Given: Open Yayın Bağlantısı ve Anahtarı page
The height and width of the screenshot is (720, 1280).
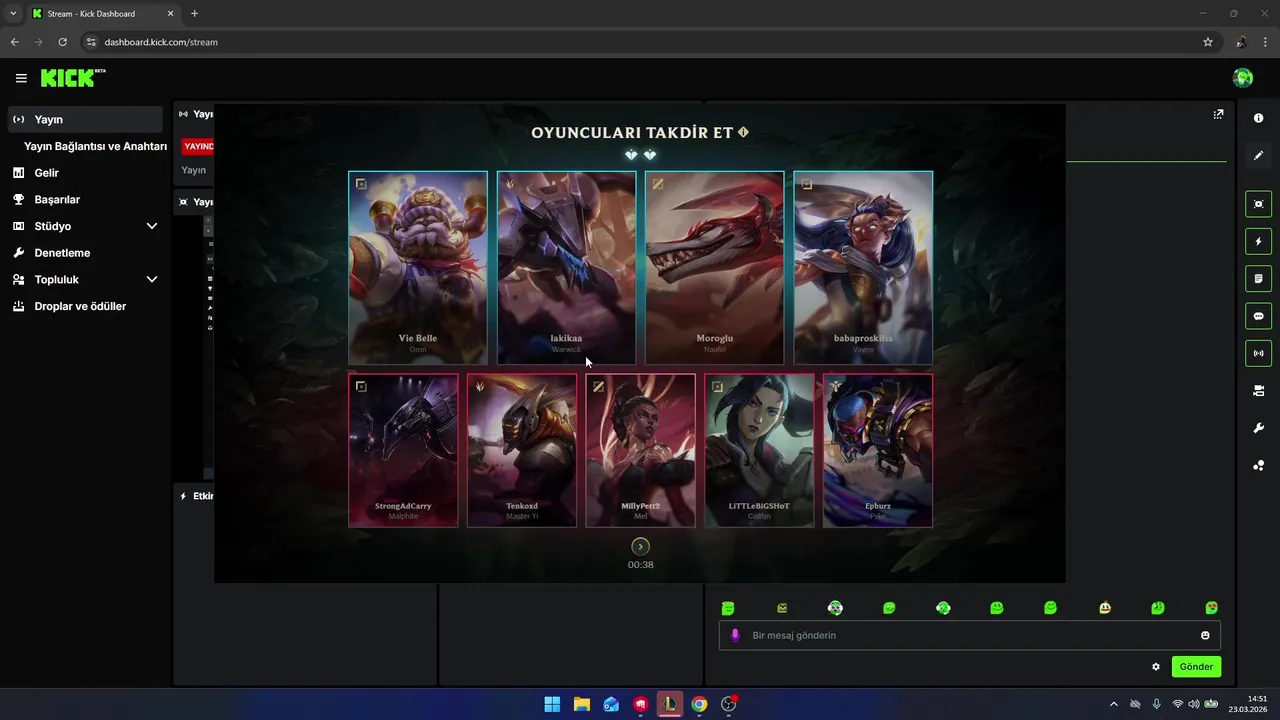Looking at the screenshot, I should pos(95,146).
